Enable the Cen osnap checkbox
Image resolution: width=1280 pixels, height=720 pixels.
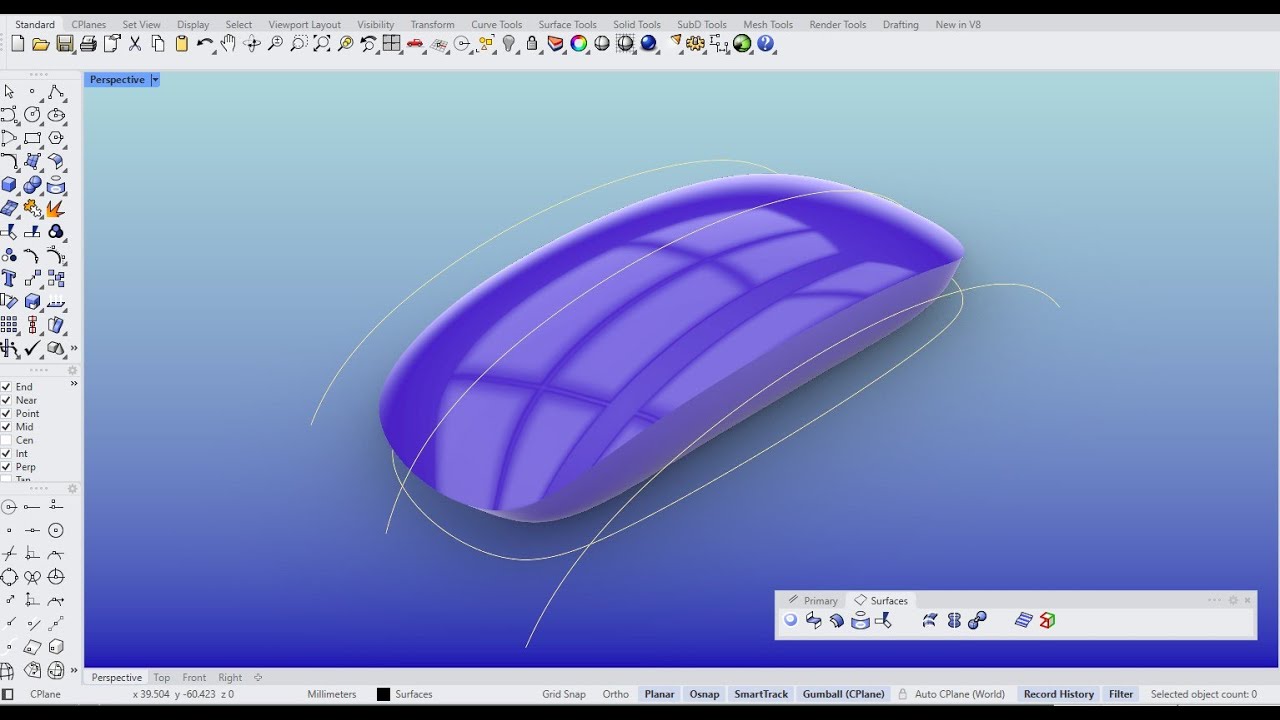(x=6, y=440)
